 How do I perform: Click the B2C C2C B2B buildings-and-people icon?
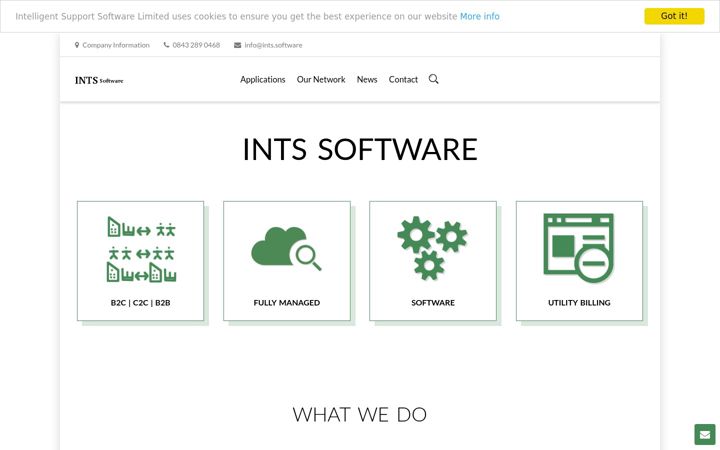[x=141, y=249]
